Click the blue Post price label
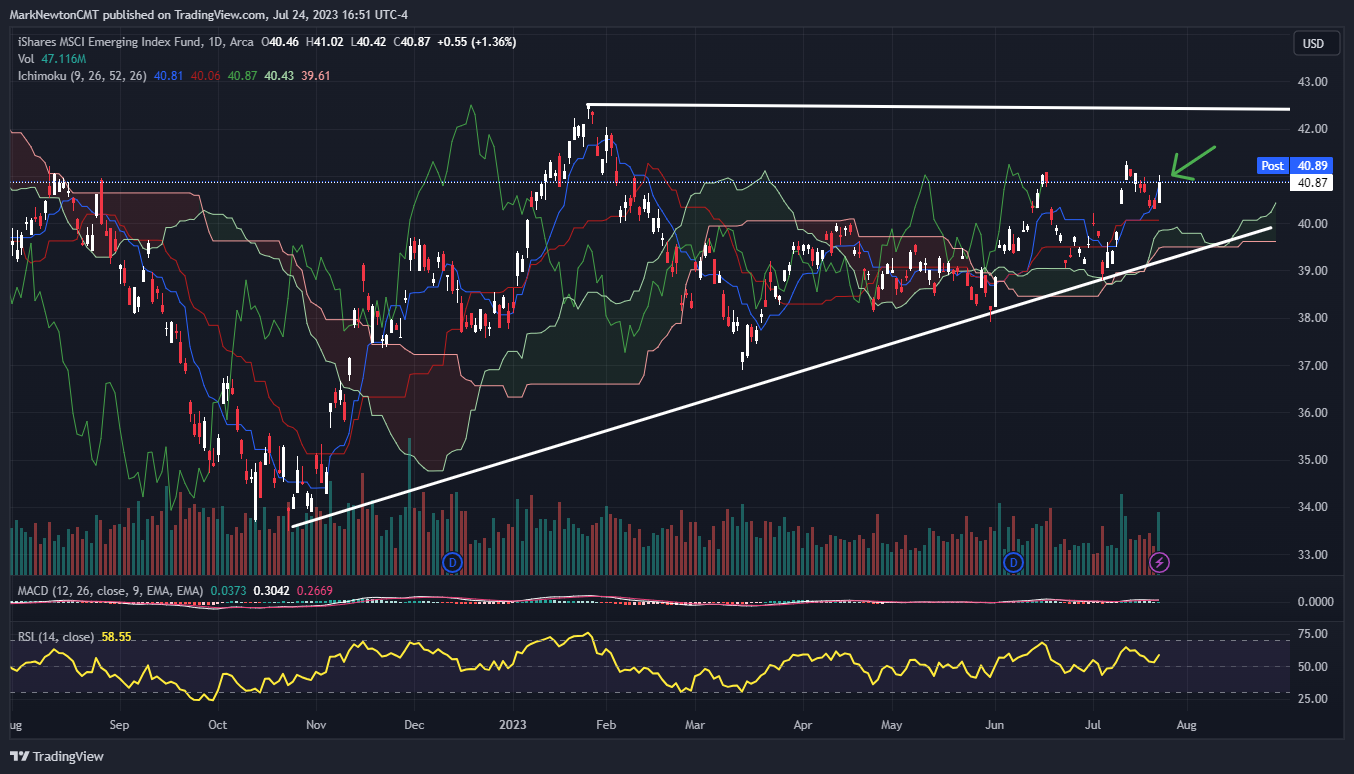Screen dimensions: 1354x774 point(1272,165)
